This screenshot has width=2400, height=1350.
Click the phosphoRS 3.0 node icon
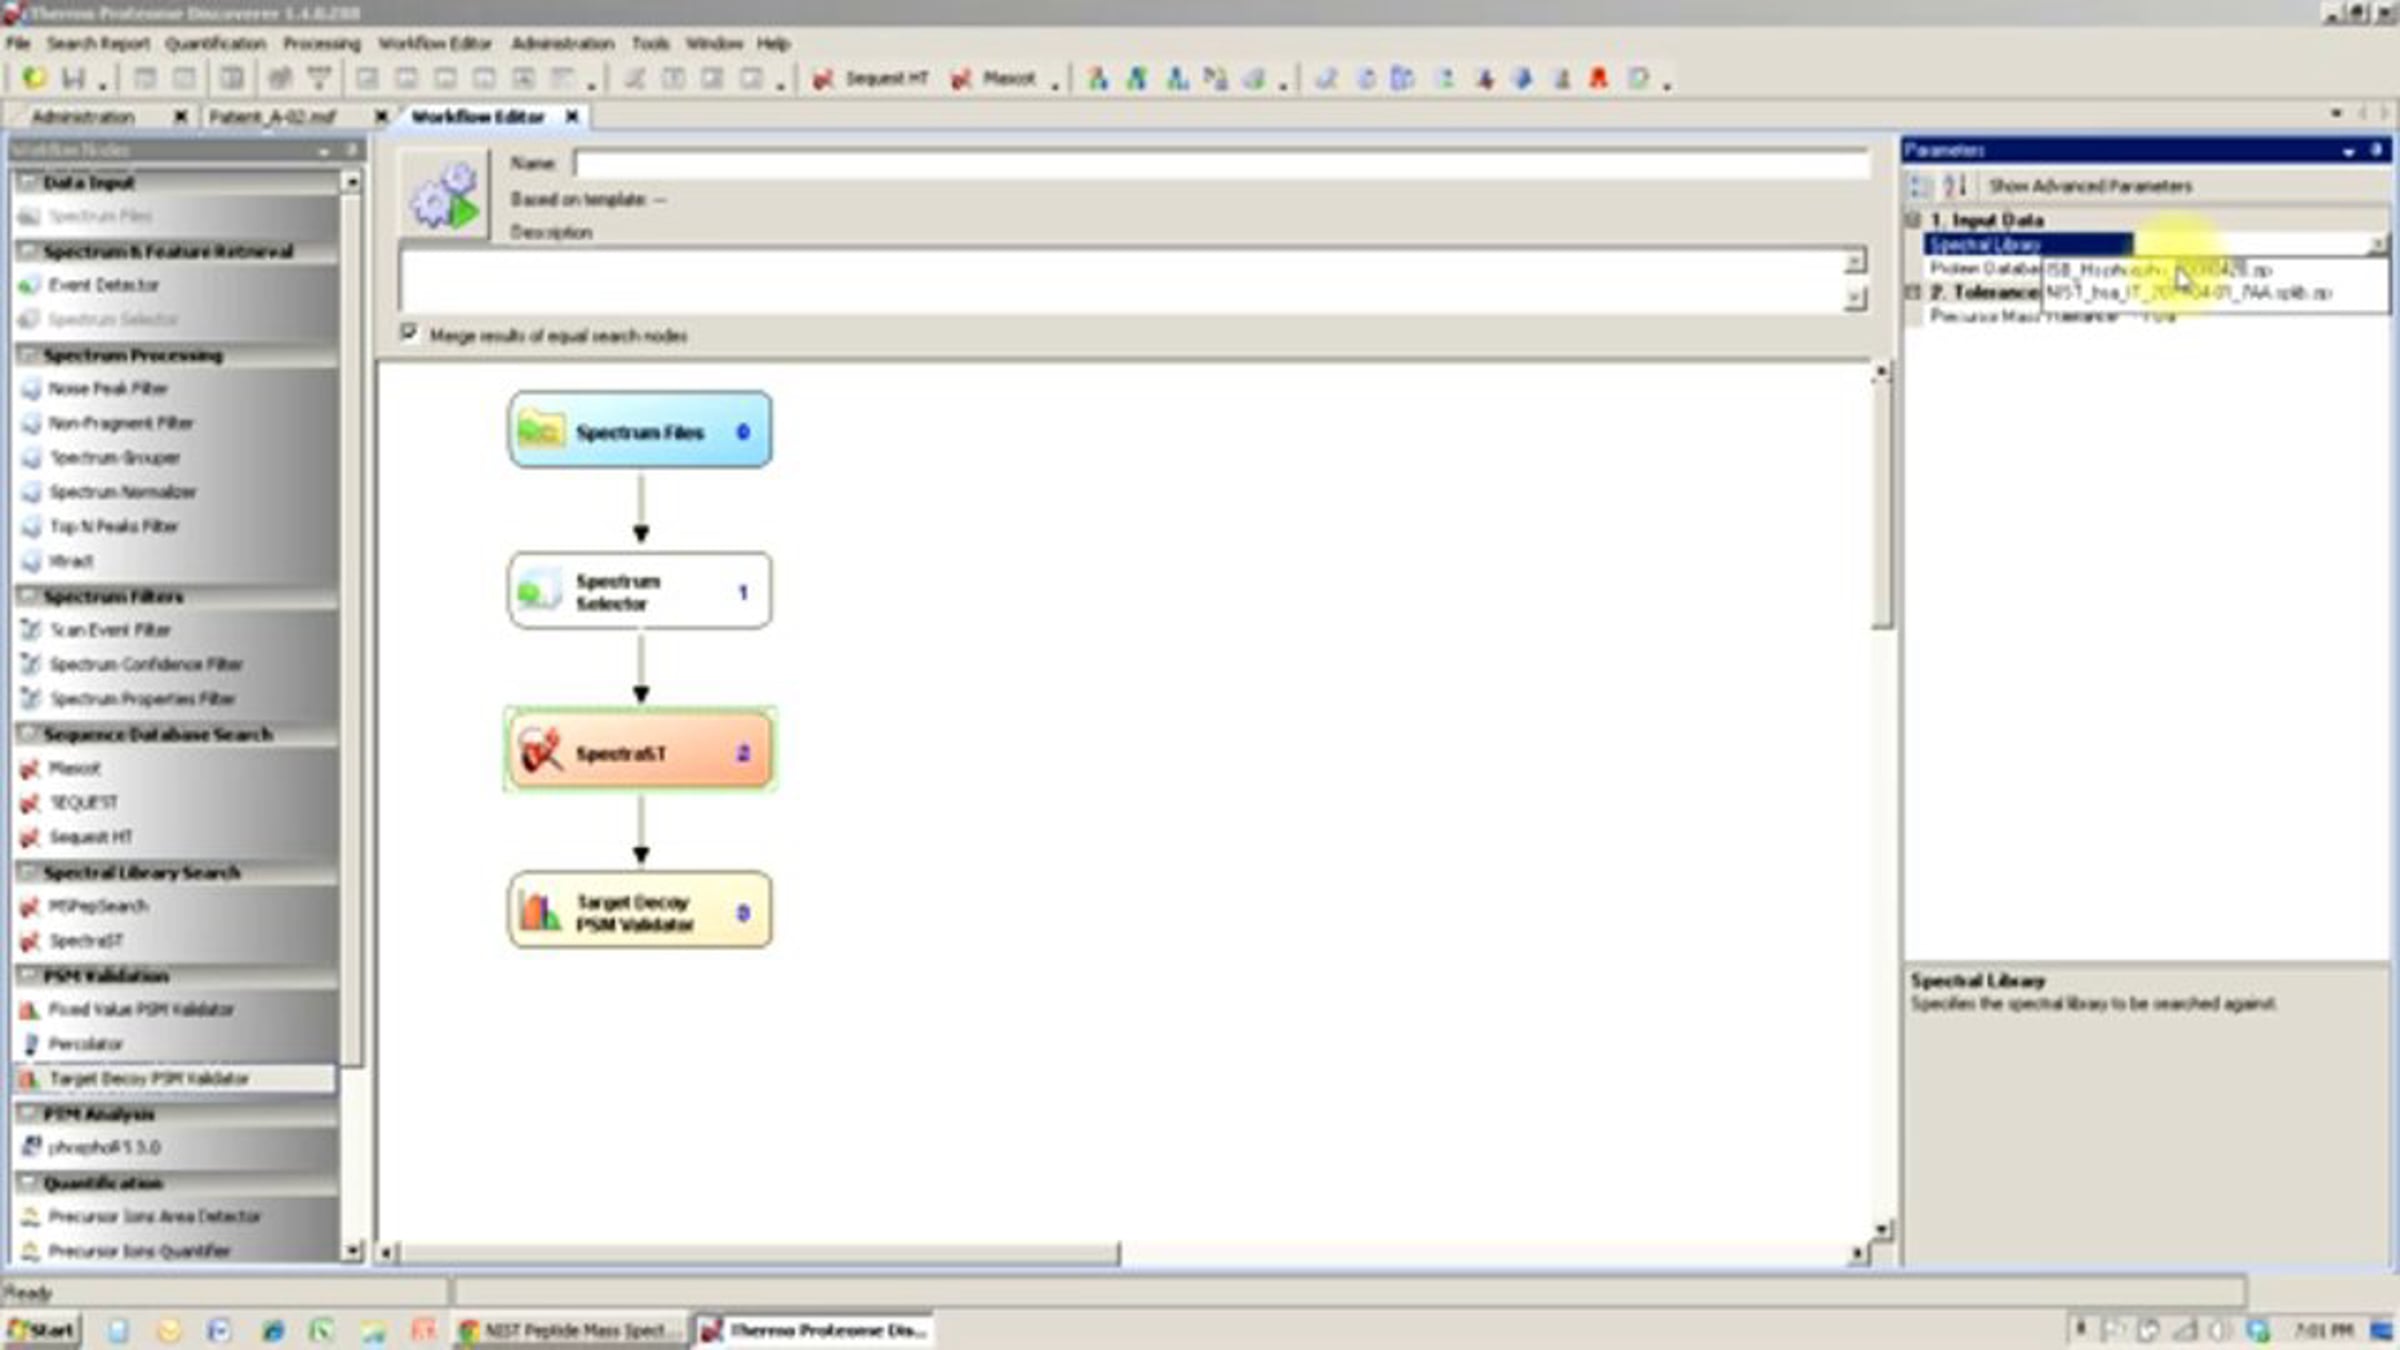(31, 1147)
